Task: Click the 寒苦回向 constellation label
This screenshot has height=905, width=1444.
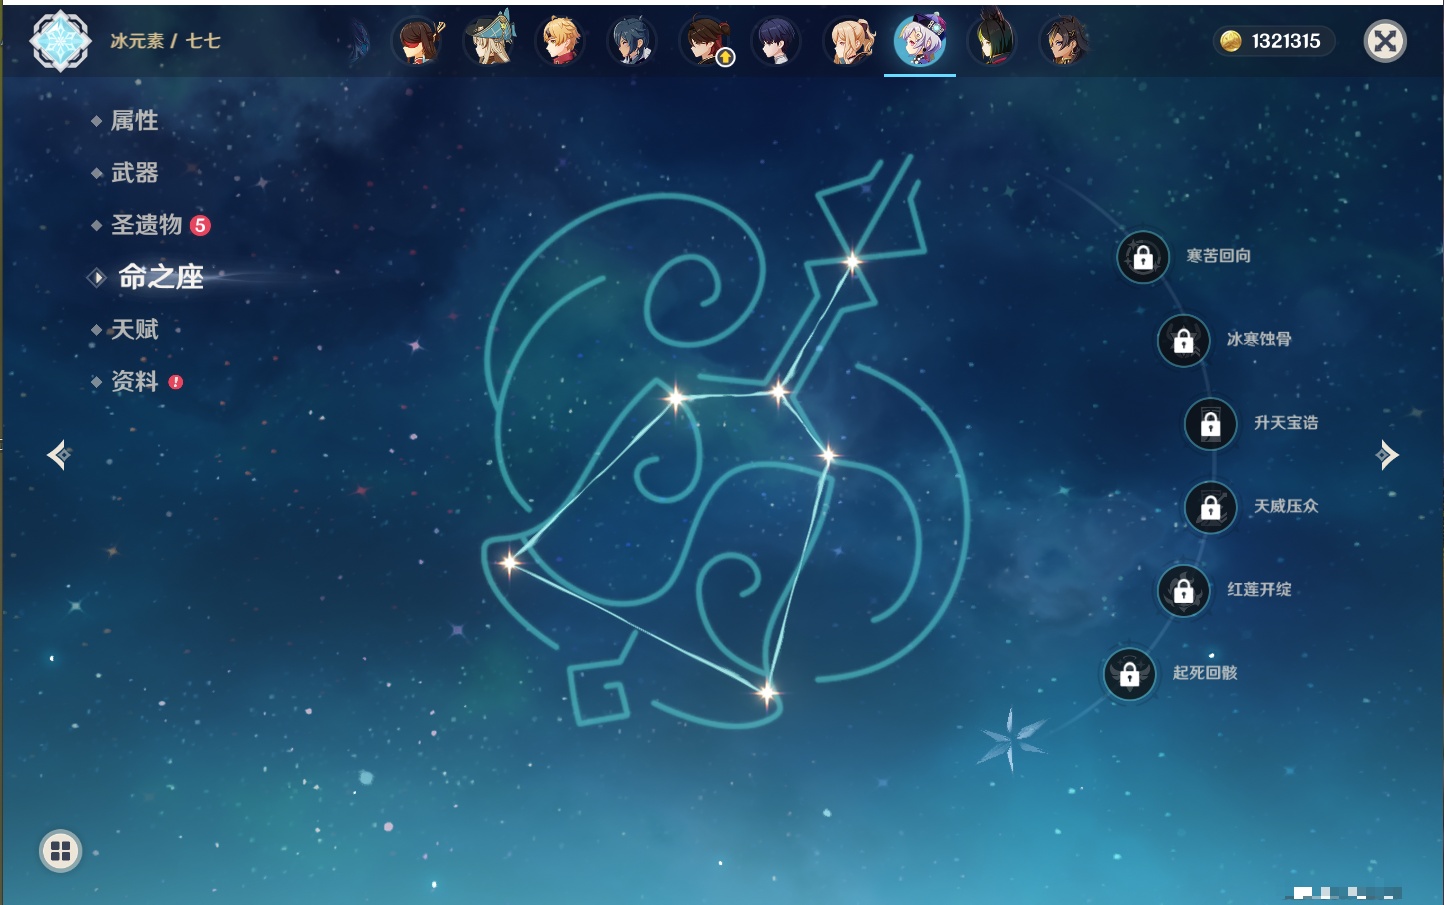Action: 1219,256
